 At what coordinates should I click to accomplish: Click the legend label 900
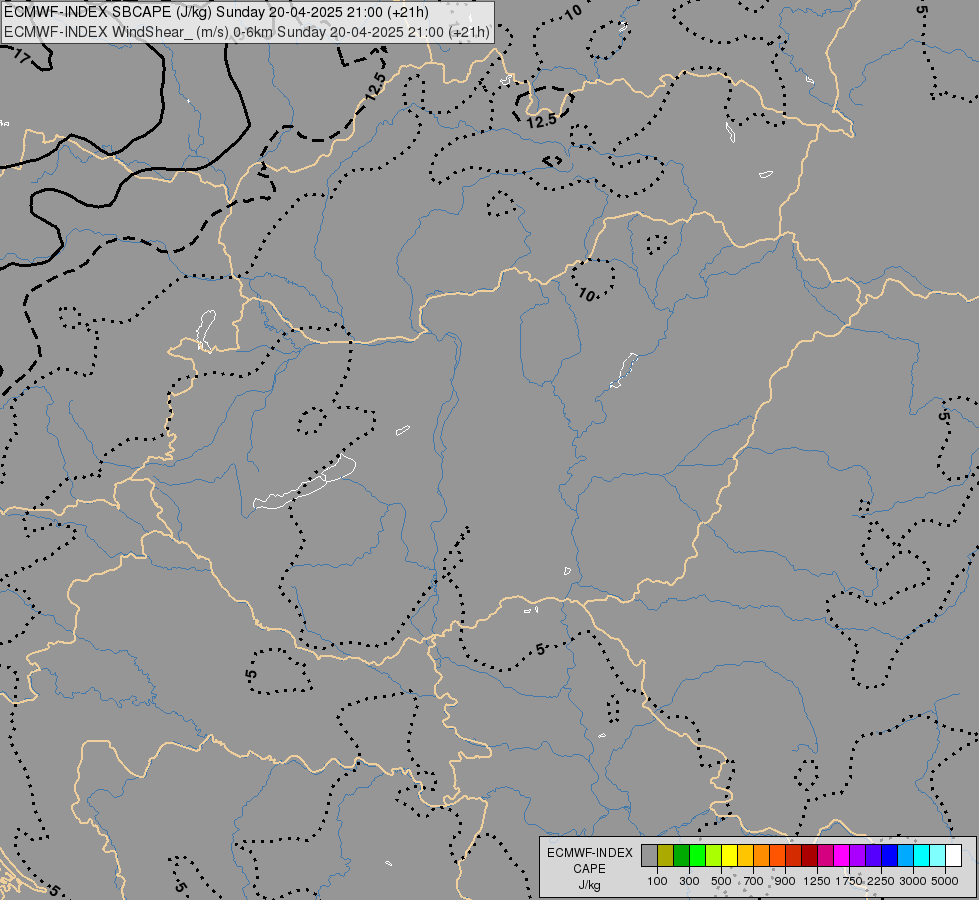coord(785,881)
